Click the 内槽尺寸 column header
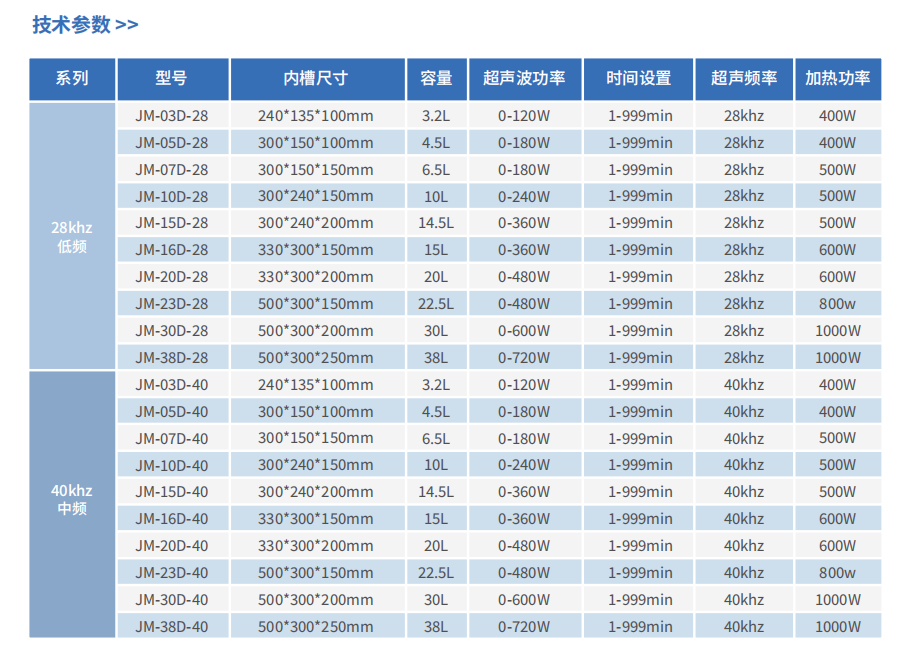 (316, 78)
